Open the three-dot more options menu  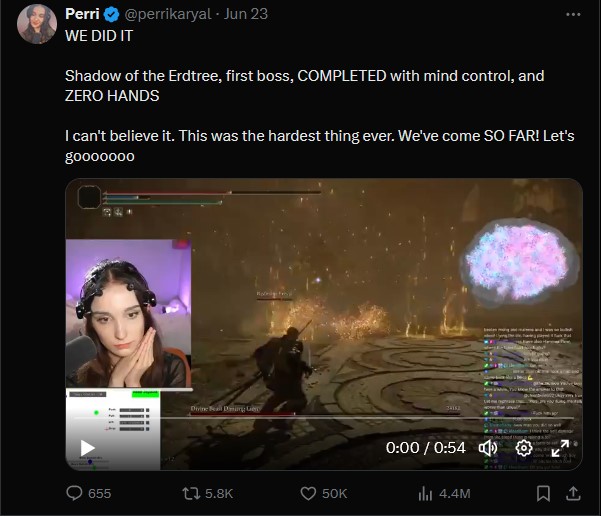[x=573, y=14]
